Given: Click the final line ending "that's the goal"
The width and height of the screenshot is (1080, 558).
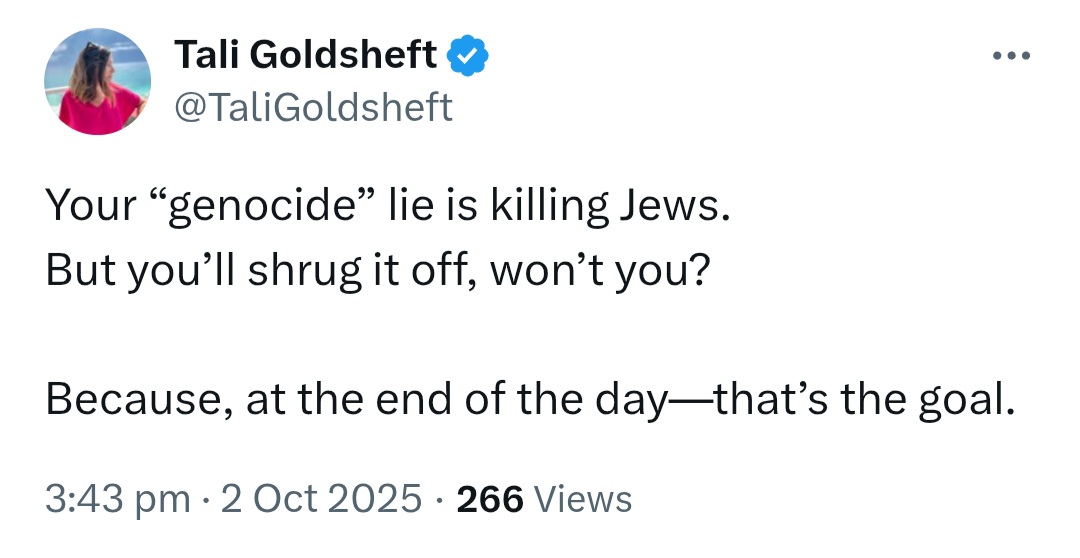Looking at the screenshot, I should pos(530,400).
